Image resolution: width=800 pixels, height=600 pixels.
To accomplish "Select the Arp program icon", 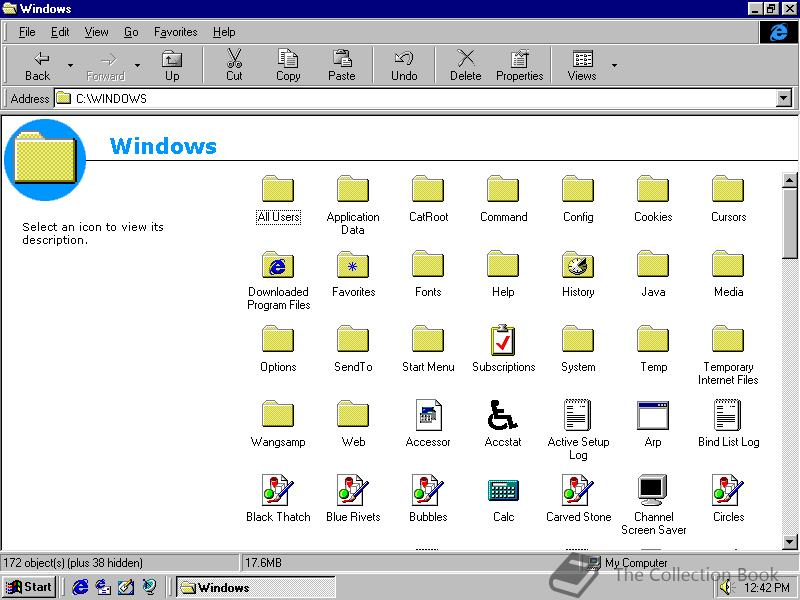I will point(653,424).
